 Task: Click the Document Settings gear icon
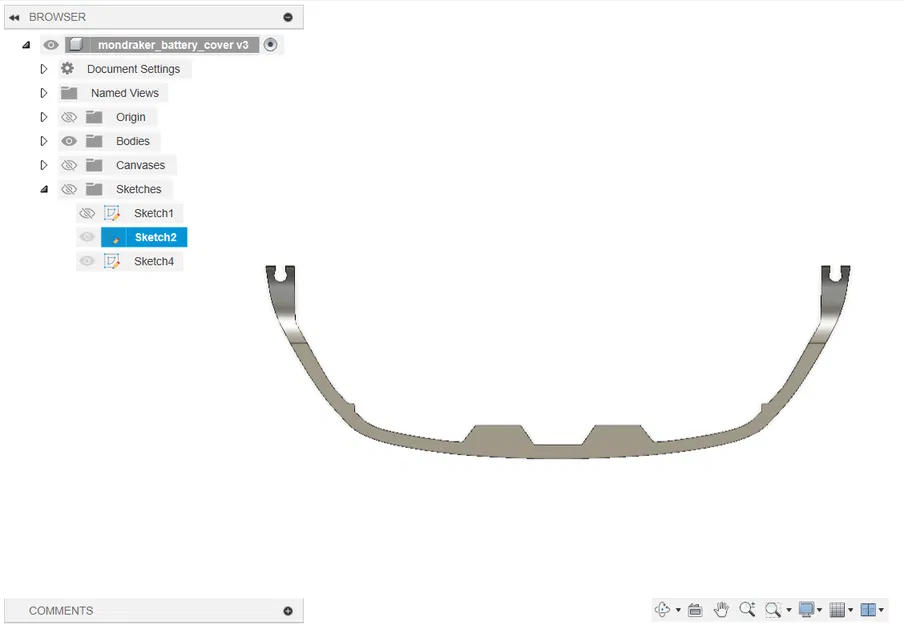coord(66,68)
